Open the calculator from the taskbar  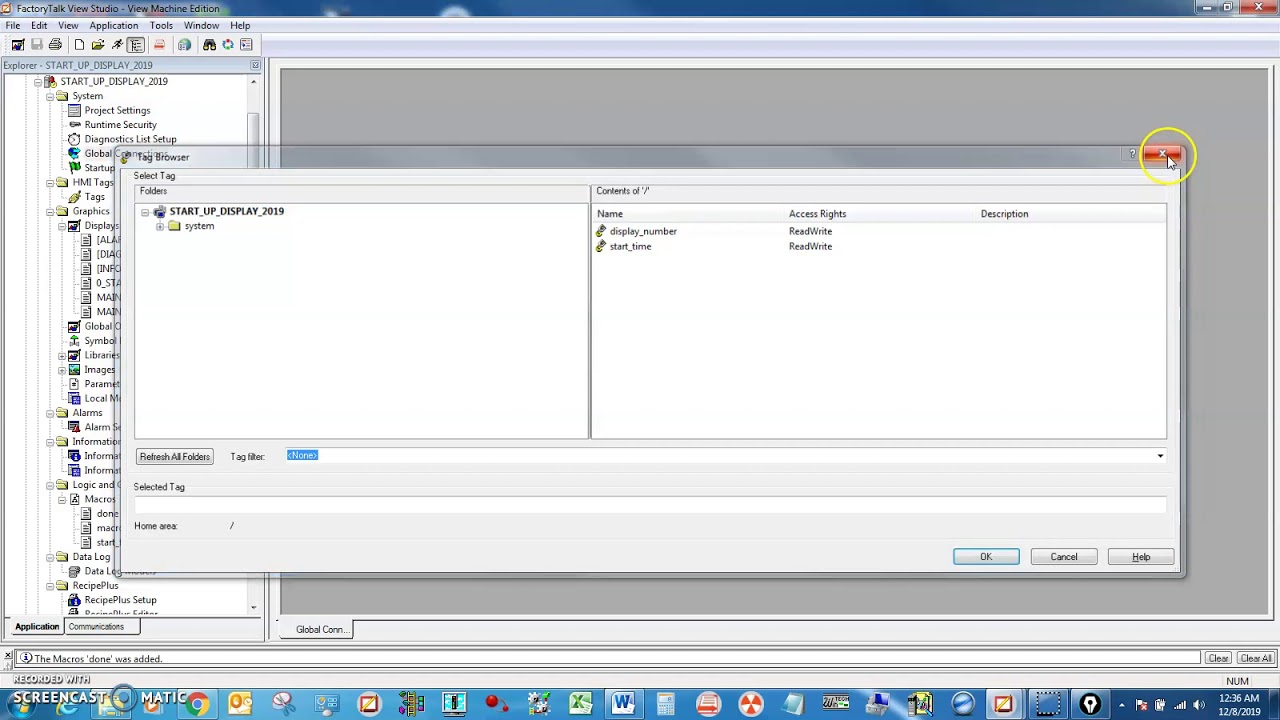666,704
